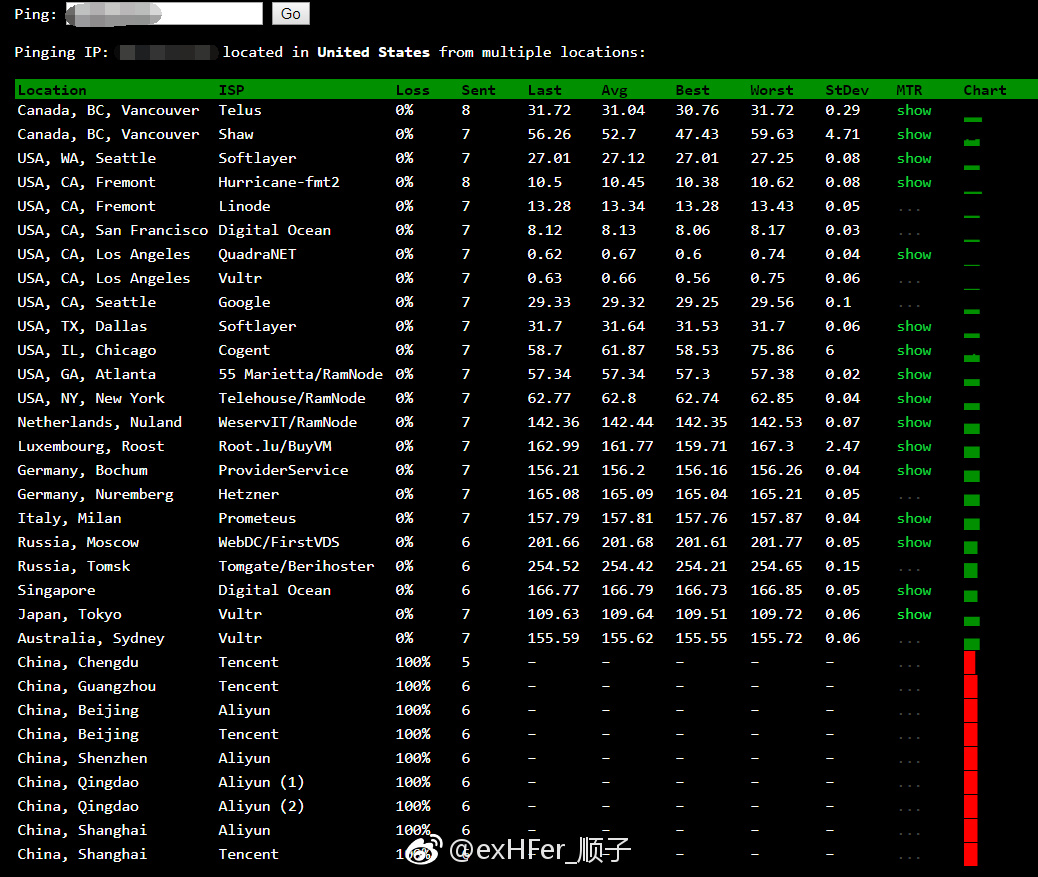The image size is (1038, 877).
Task: Open MTR show link for Softlayer Seattle
Action: pos(914,158)
